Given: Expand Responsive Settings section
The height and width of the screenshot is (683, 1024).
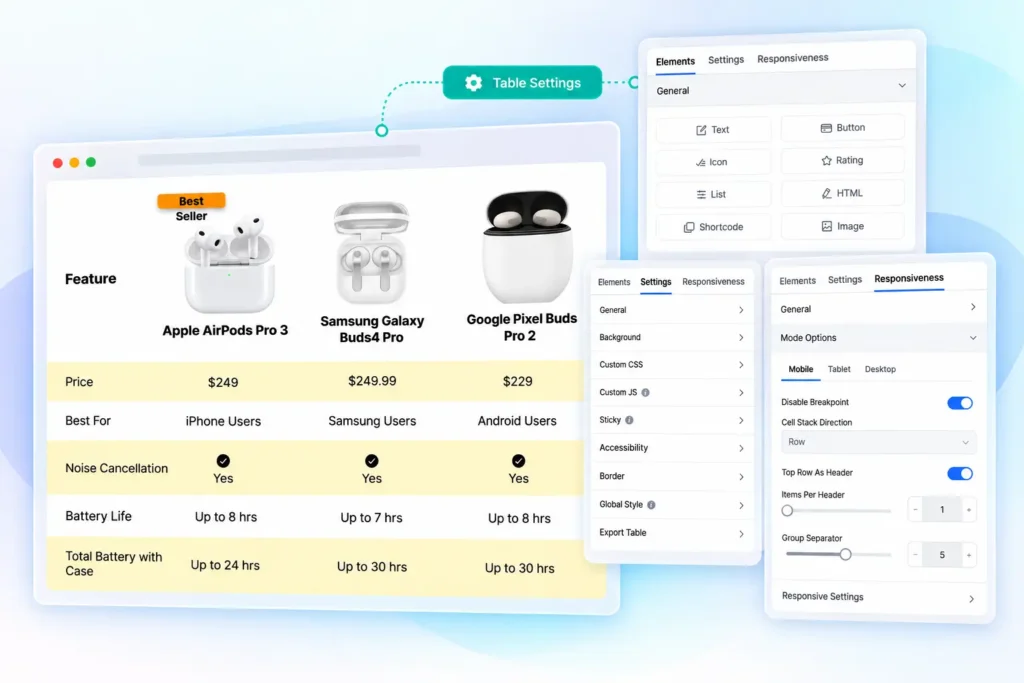Looking at the screenshot, I should [x=878, y=597].
